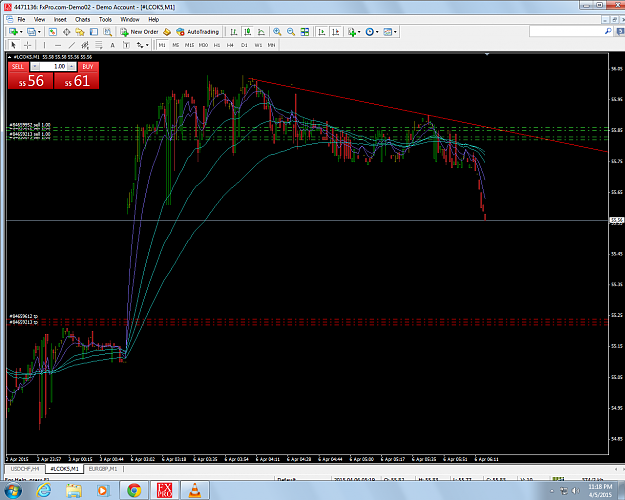
Task: Open the New Chart toolbar button
Action: (13, 32)
